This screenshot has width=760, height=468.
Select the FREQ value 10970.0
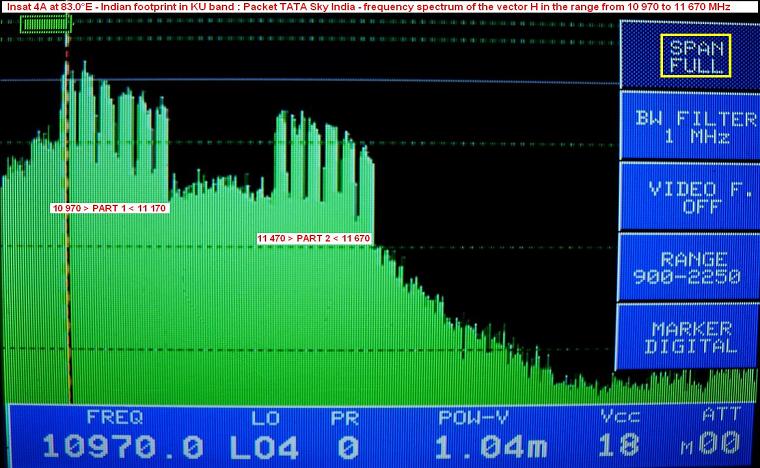123,446
